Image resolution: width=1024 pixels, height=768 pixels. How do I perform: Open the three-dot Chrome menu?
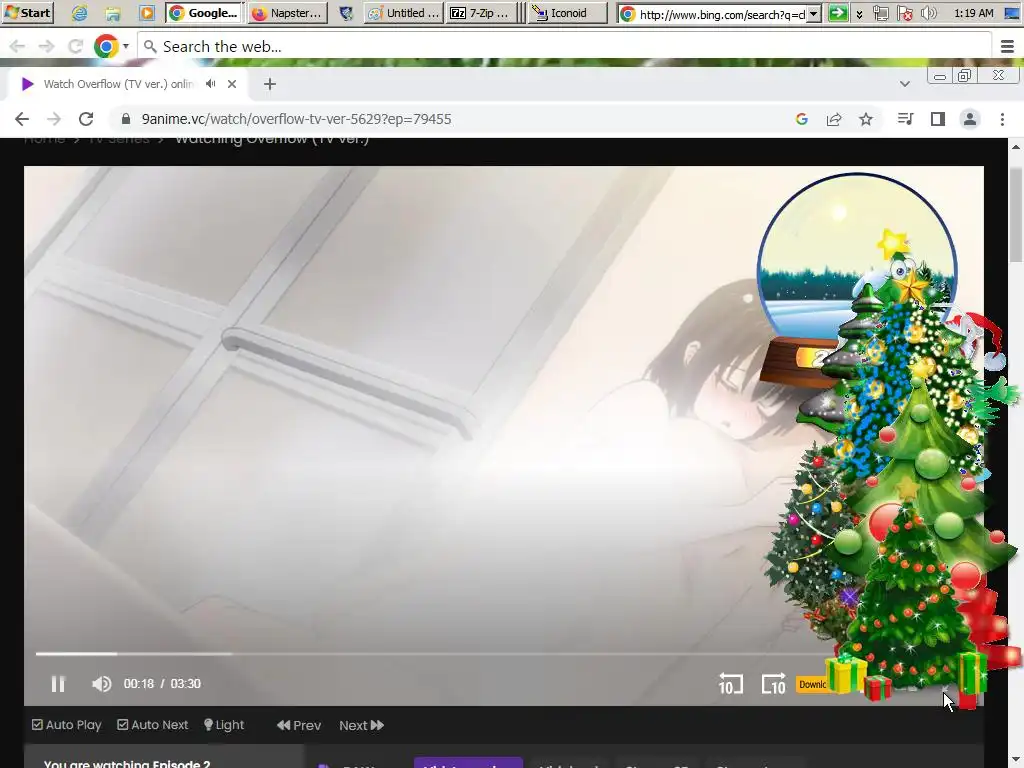pyautogui.click(x=1002, y=119)
